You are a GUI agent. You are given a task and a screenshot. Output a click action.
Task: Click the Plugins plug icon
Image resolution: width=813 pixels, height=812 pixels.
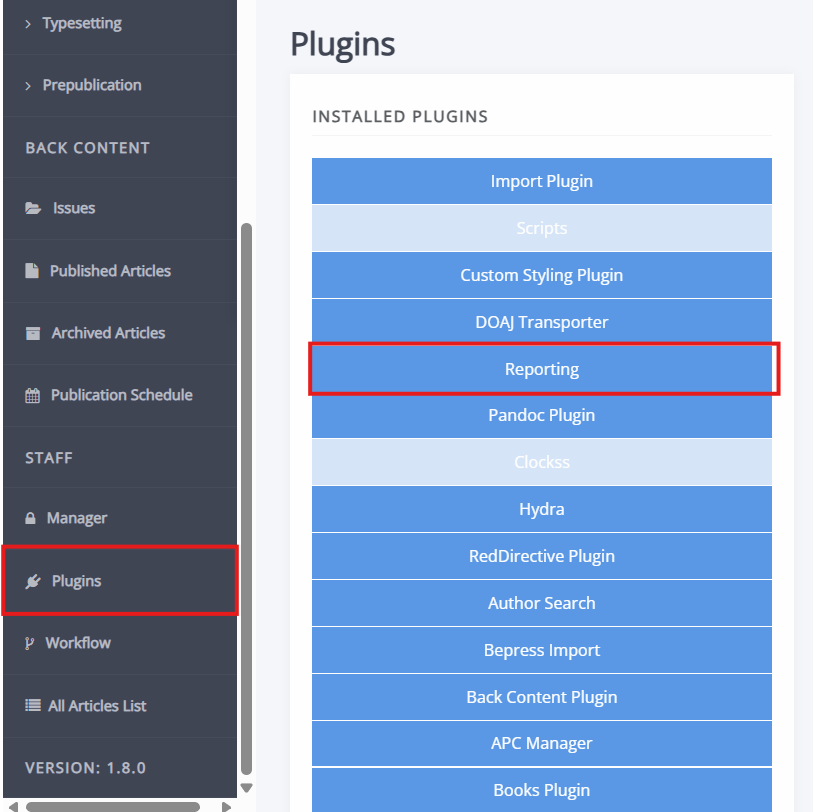pyautogui.click(x=33, y=581)
